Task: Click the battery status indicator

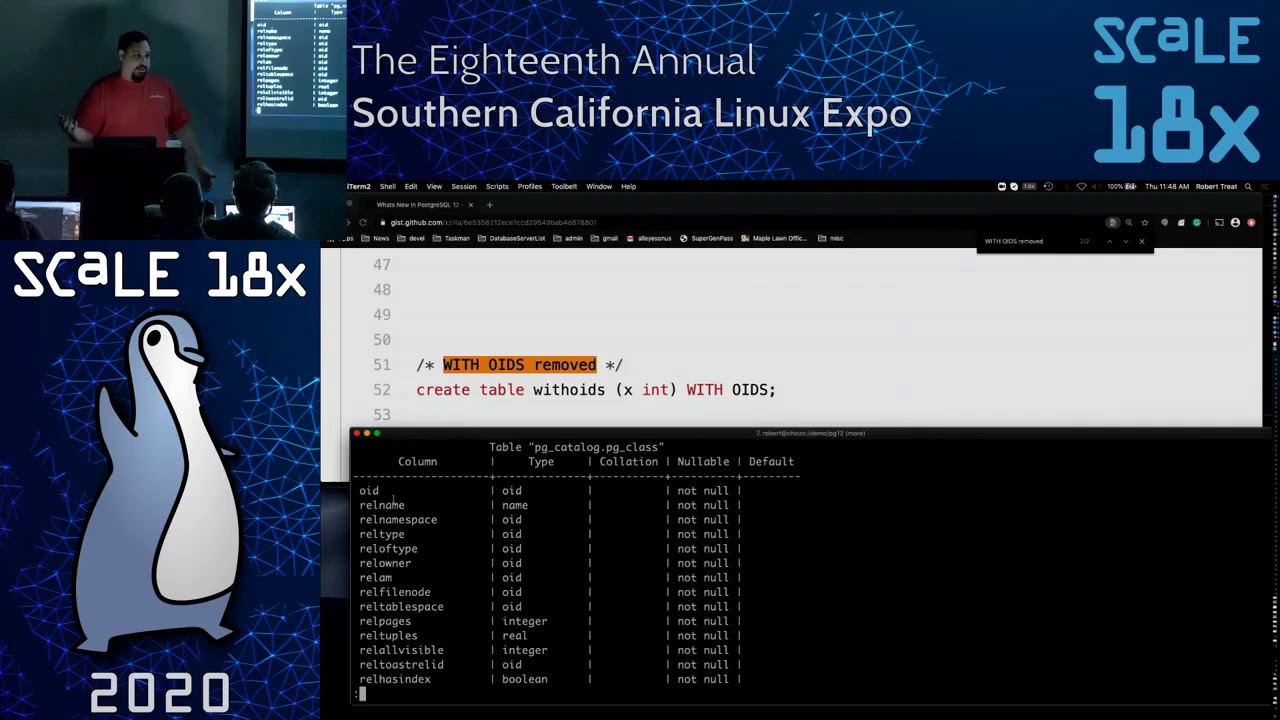Action: 1121,186
